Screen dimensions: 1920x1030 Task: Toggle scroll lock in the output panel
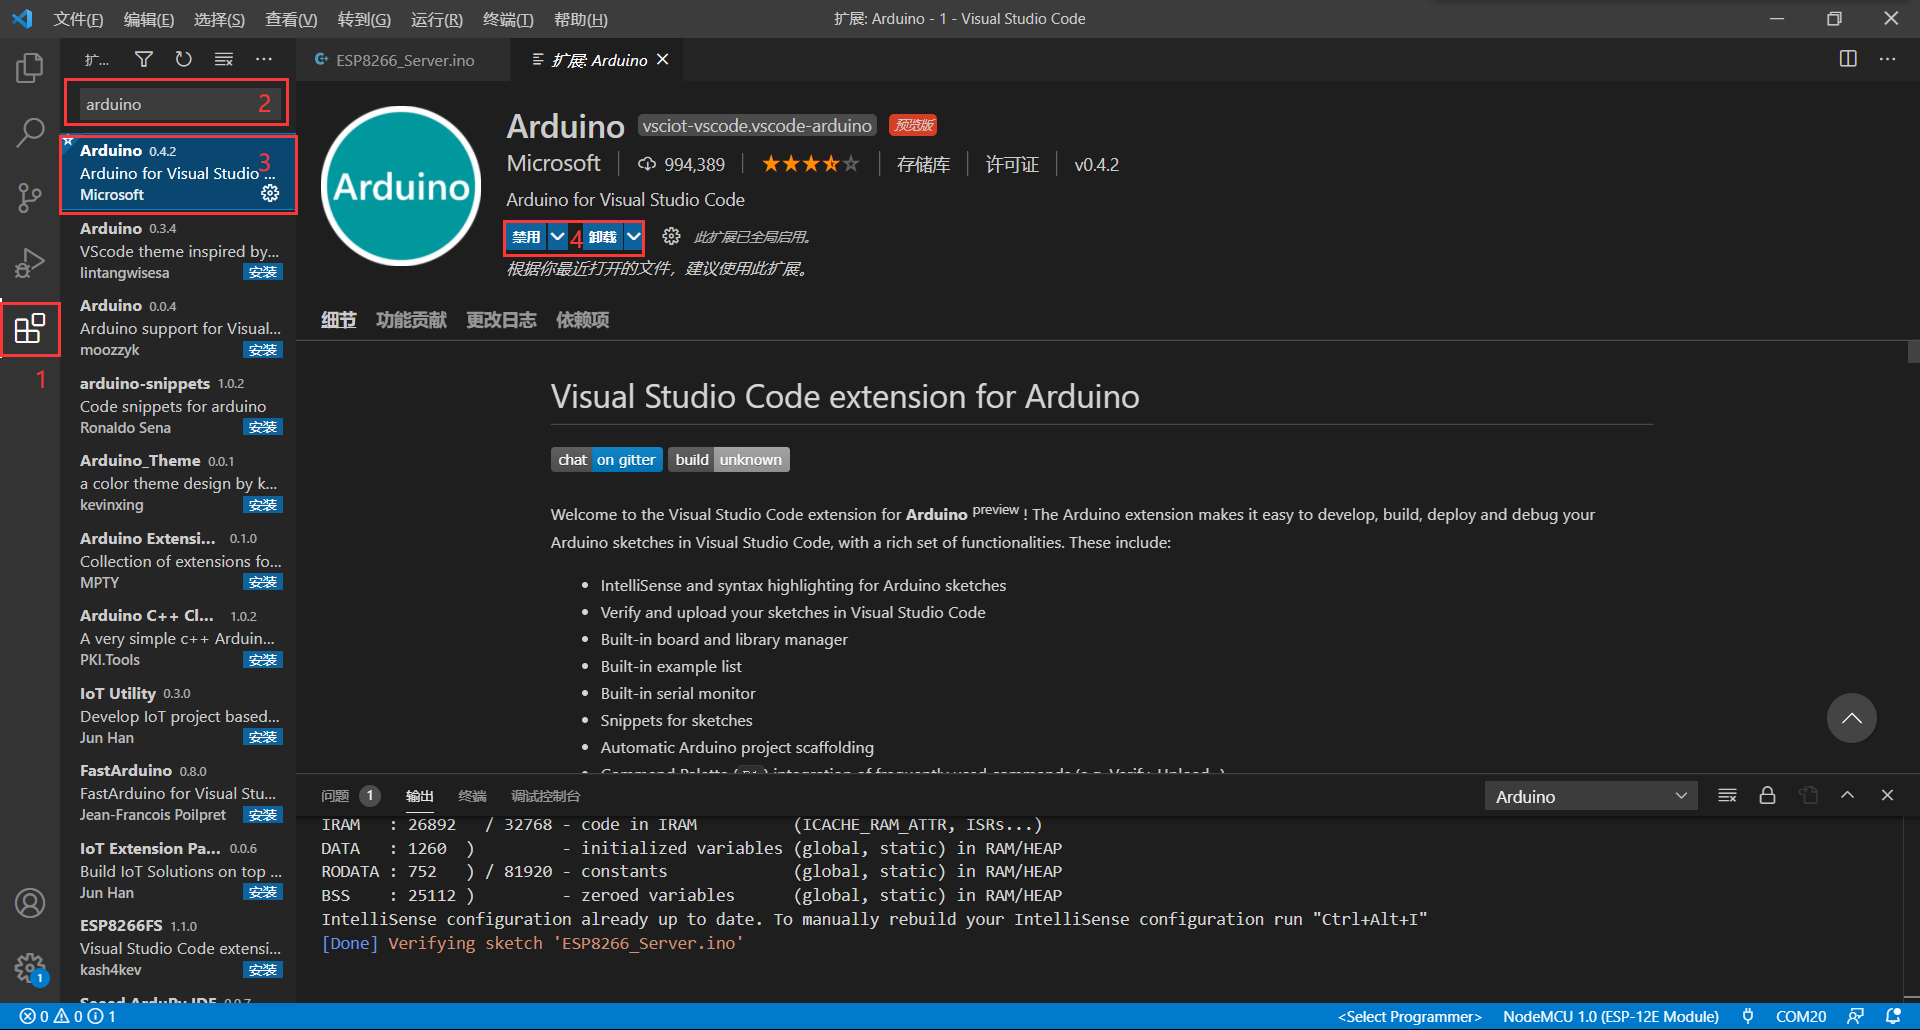(x=1767, y=795)
